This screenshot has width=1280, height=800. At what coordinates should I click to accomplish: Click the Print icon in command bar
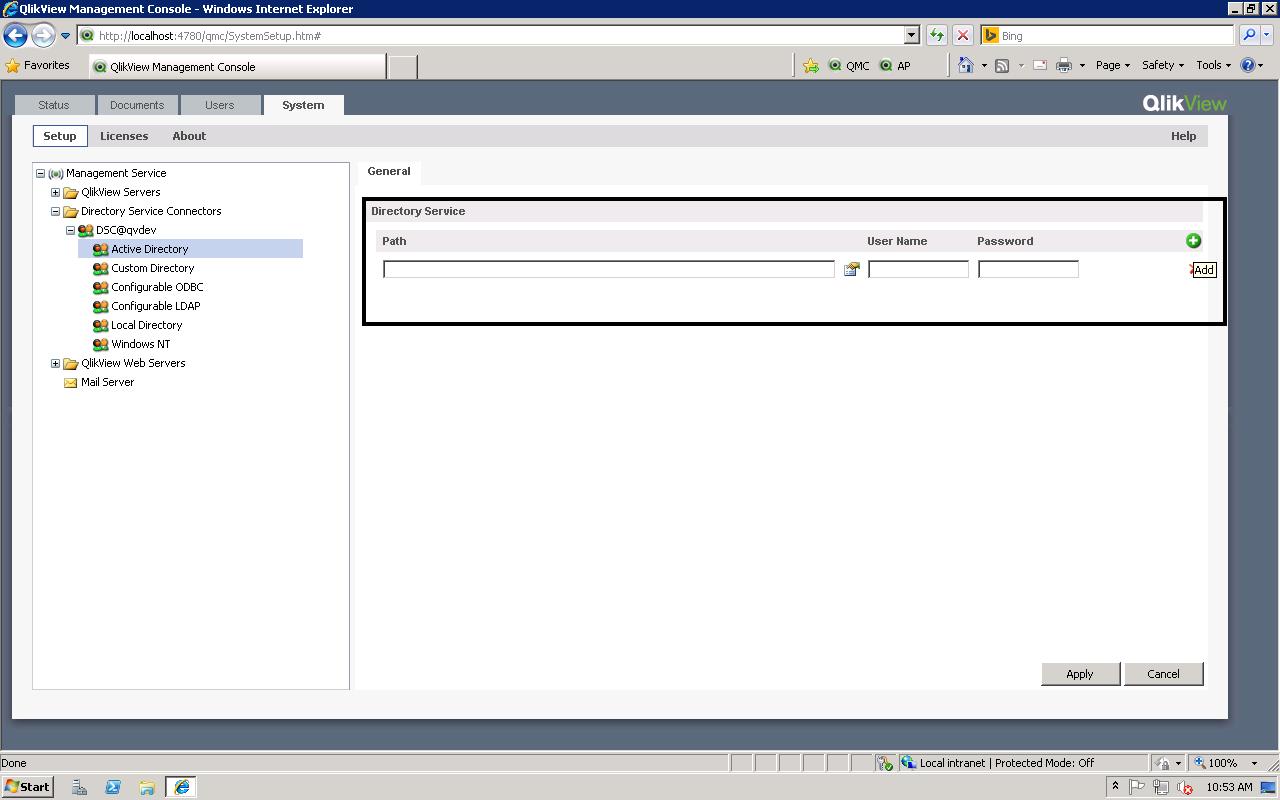point(1064,66)
